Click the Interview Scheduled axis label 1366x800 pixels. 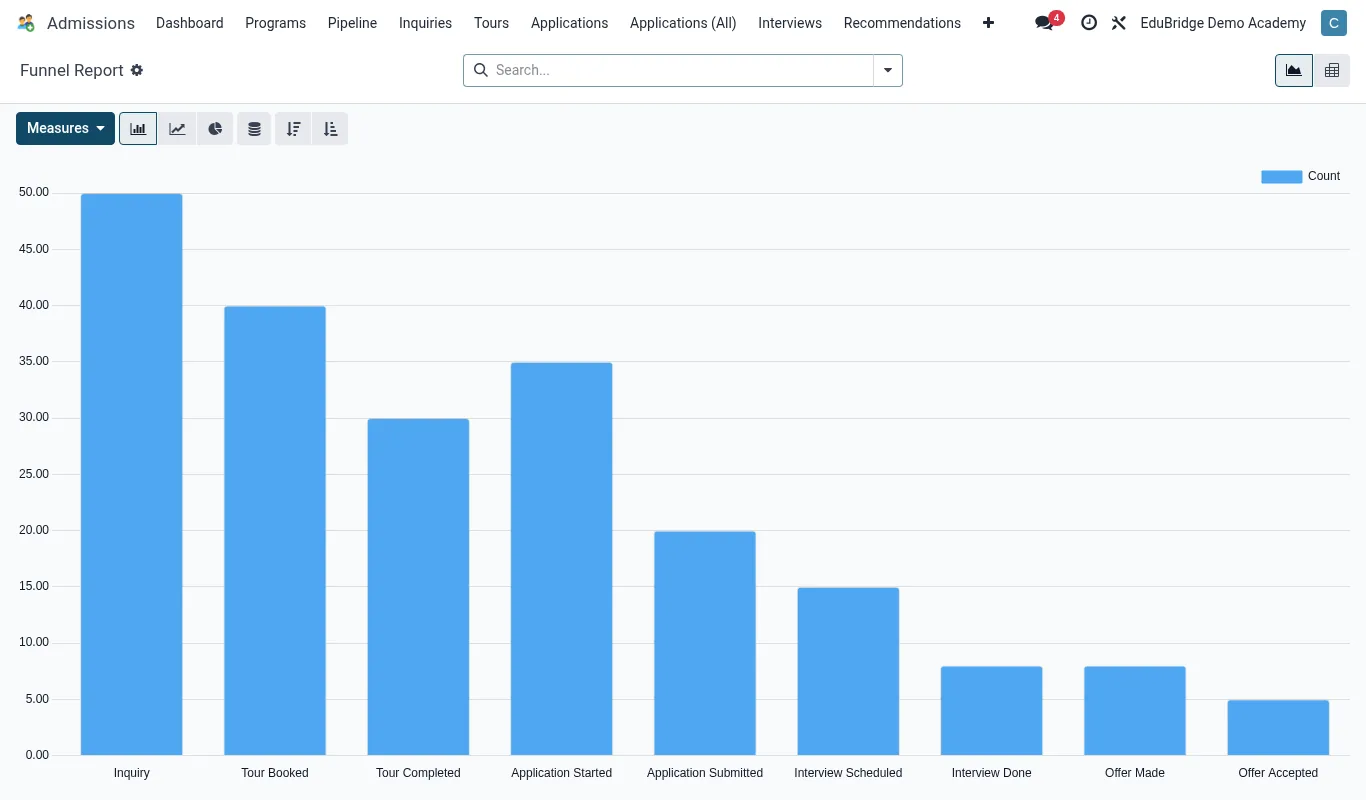[848, 773]
